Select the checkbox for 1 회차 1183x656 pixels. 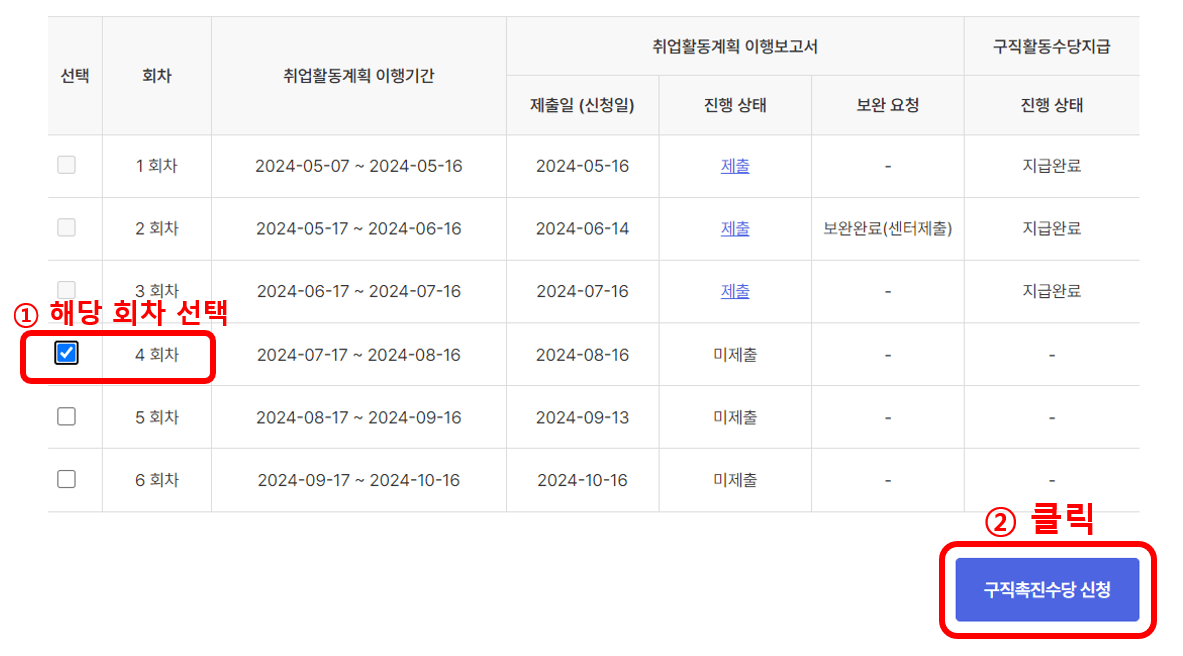click(66, 165)
